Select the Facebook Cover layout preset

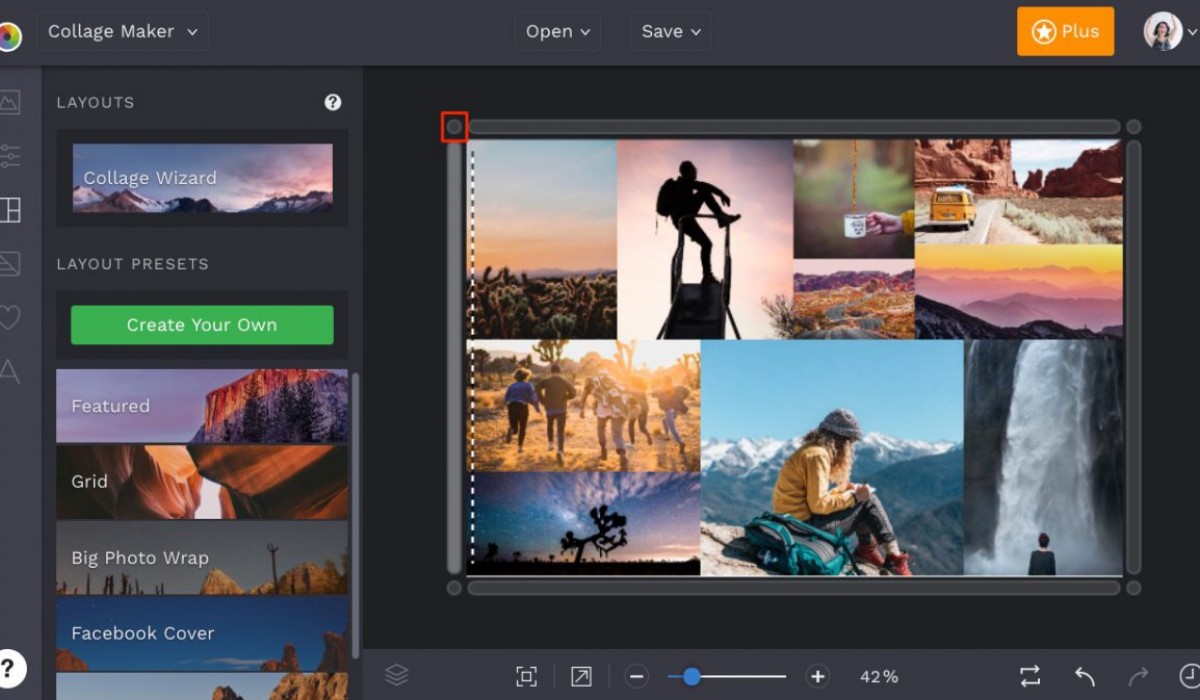tap(201, 633)
